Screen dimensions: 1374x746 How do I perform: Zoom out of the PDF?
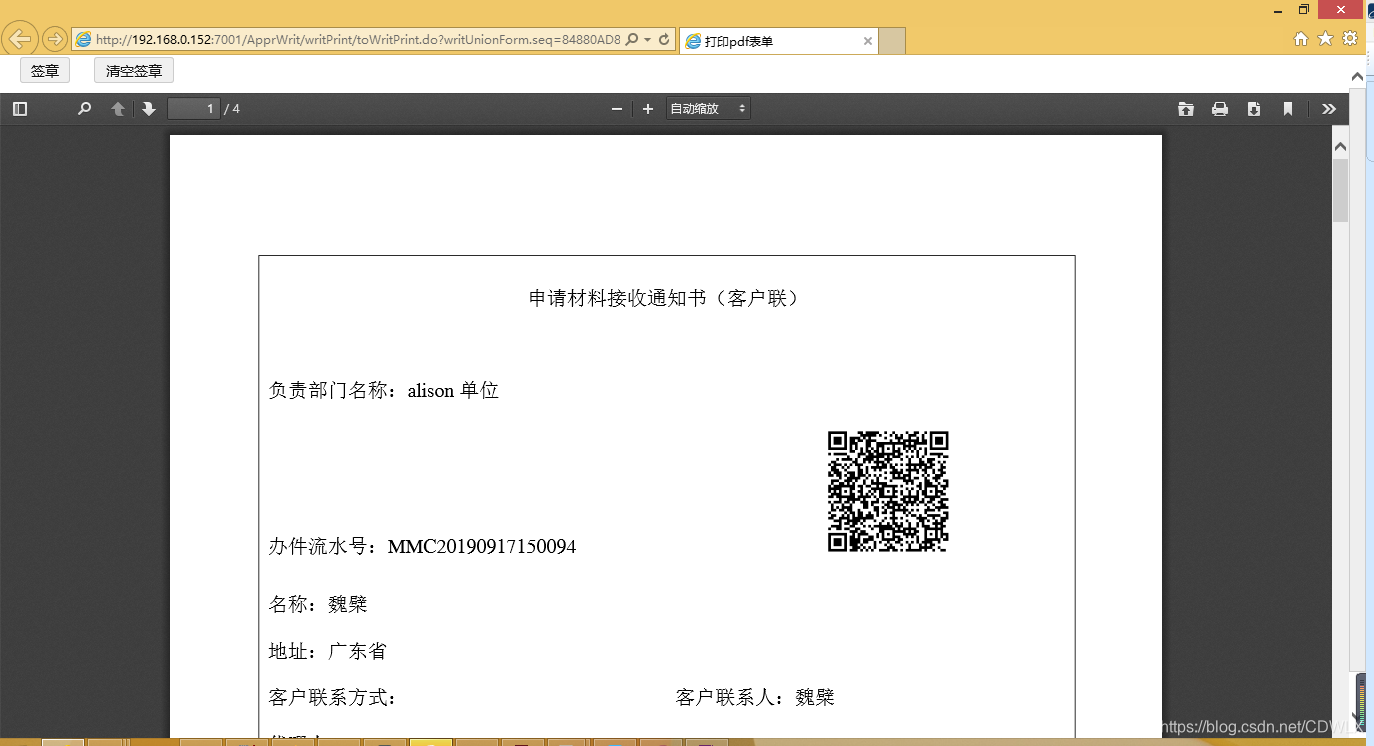coord(617,108)
